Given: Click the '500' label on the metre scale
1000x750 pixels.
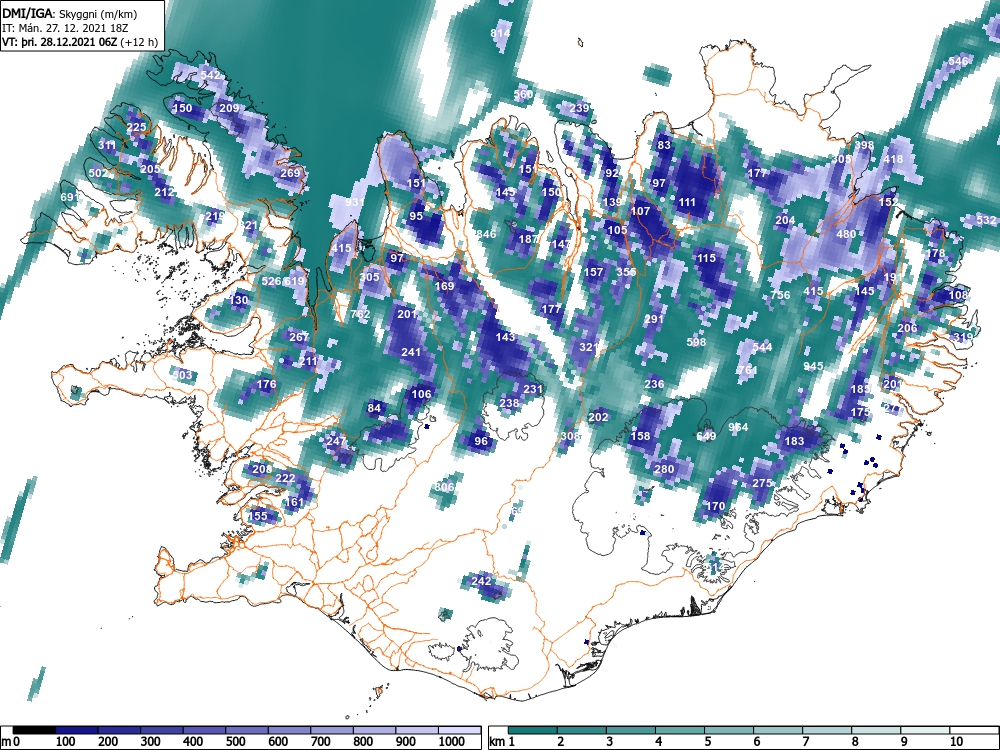Looking at the screenshot, I should tap(235, 742).
